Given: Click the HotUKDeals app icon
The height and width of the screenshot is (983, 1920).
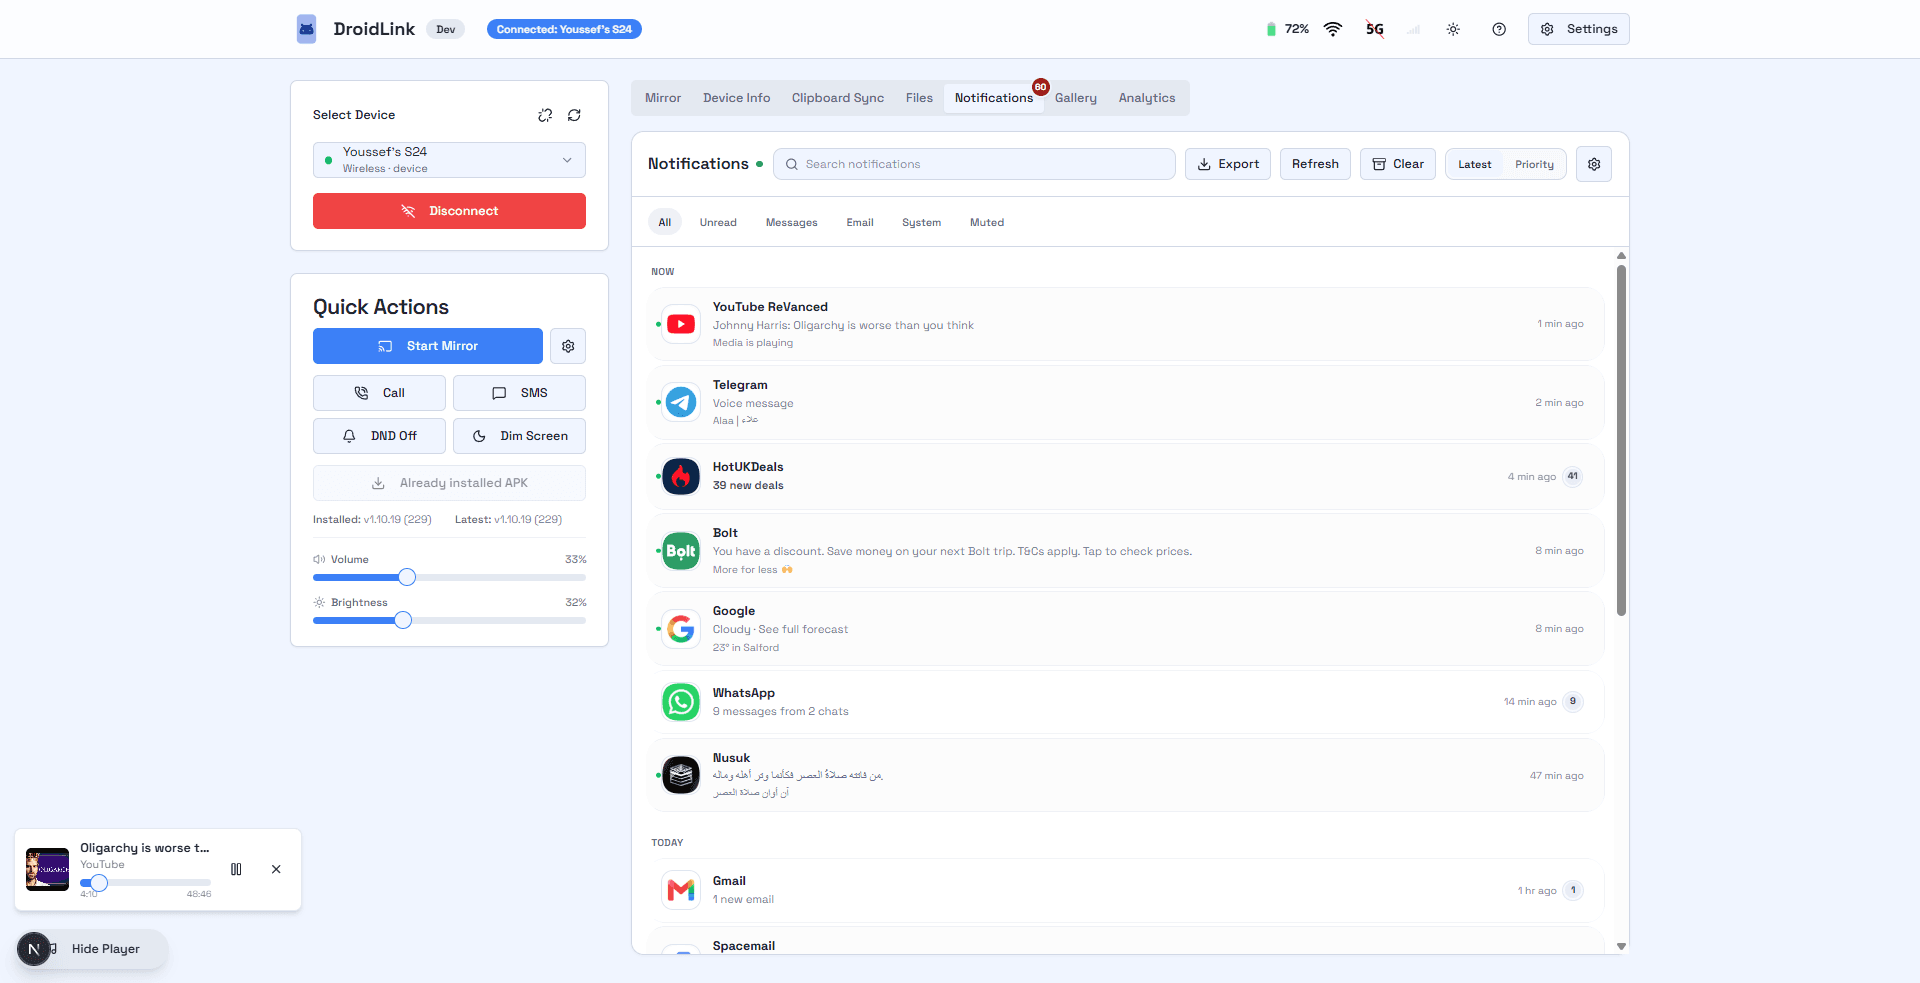Looking at the screenshot, I should (x=681, y=477).
